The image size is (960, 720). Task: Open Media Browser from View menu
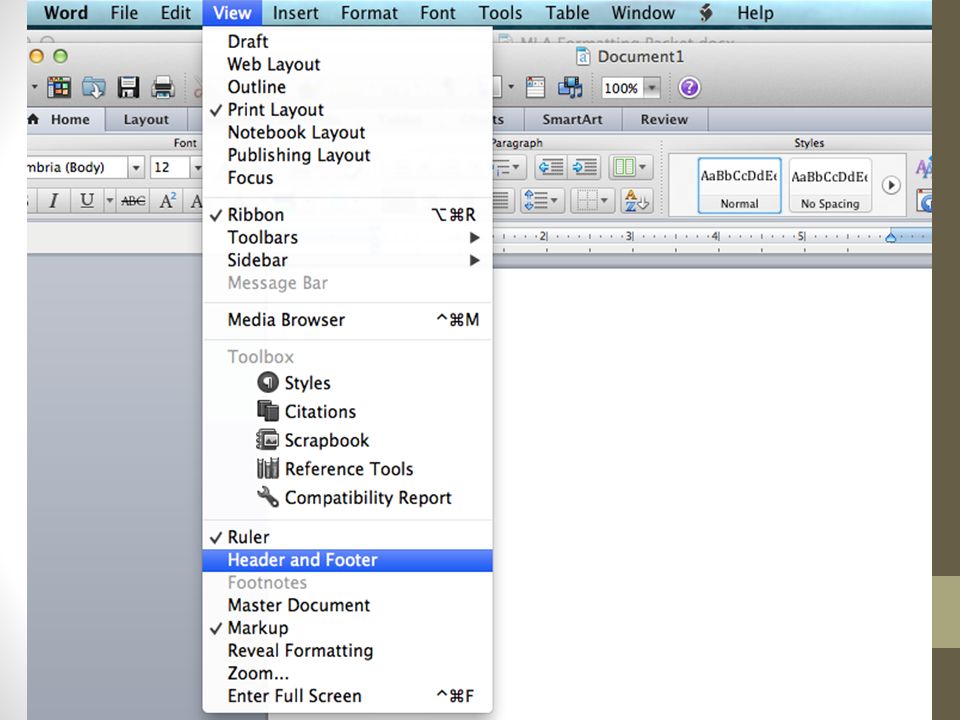point(347,320)
